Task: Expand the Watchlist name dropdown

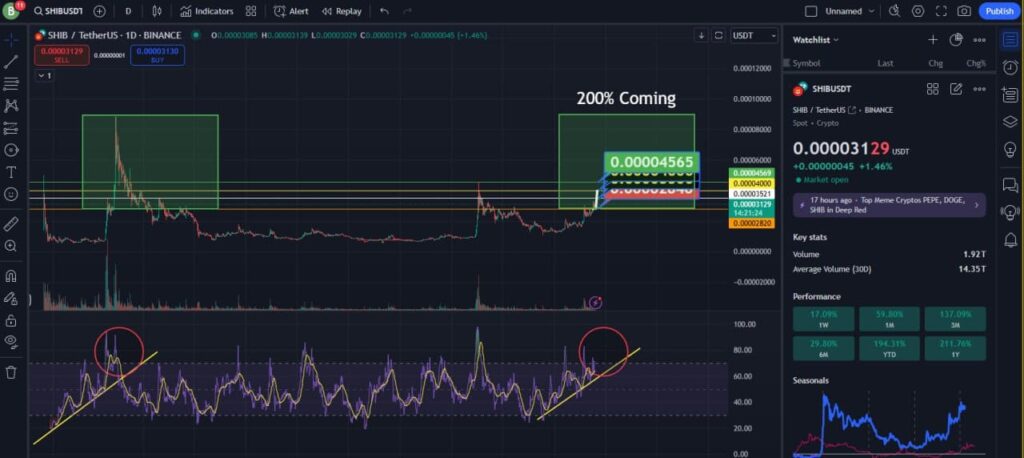Action: [x=816, y=40]
